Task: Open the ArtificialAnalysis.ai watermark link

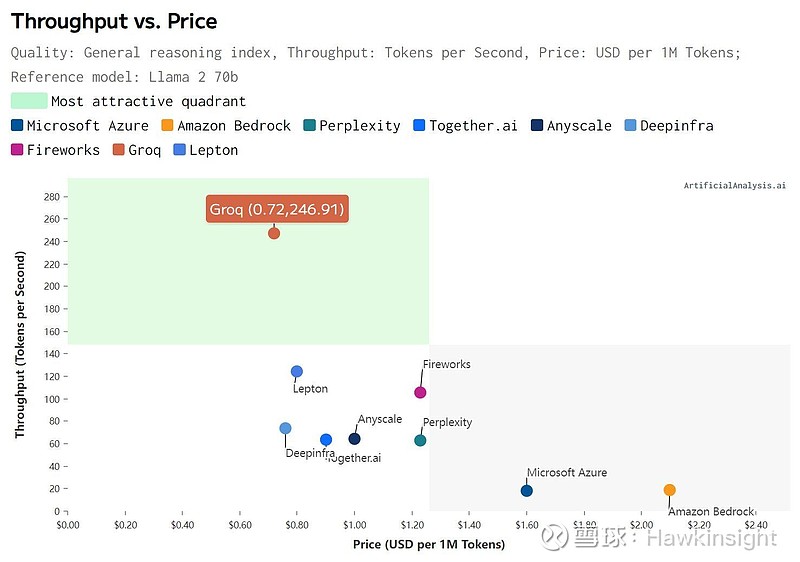Action: pyautogui.click(x=734, y=185)
